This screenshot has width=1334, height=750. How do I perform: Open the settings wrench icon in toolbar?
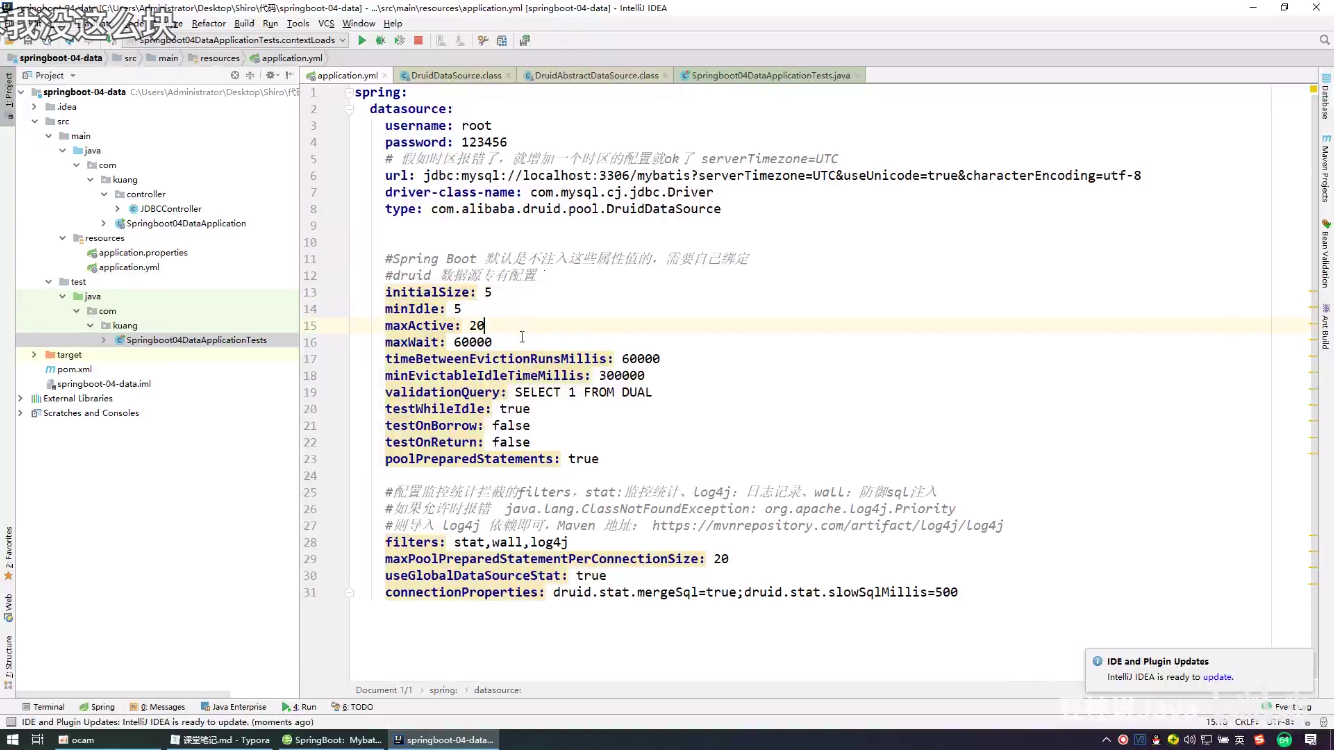(483, 40)
